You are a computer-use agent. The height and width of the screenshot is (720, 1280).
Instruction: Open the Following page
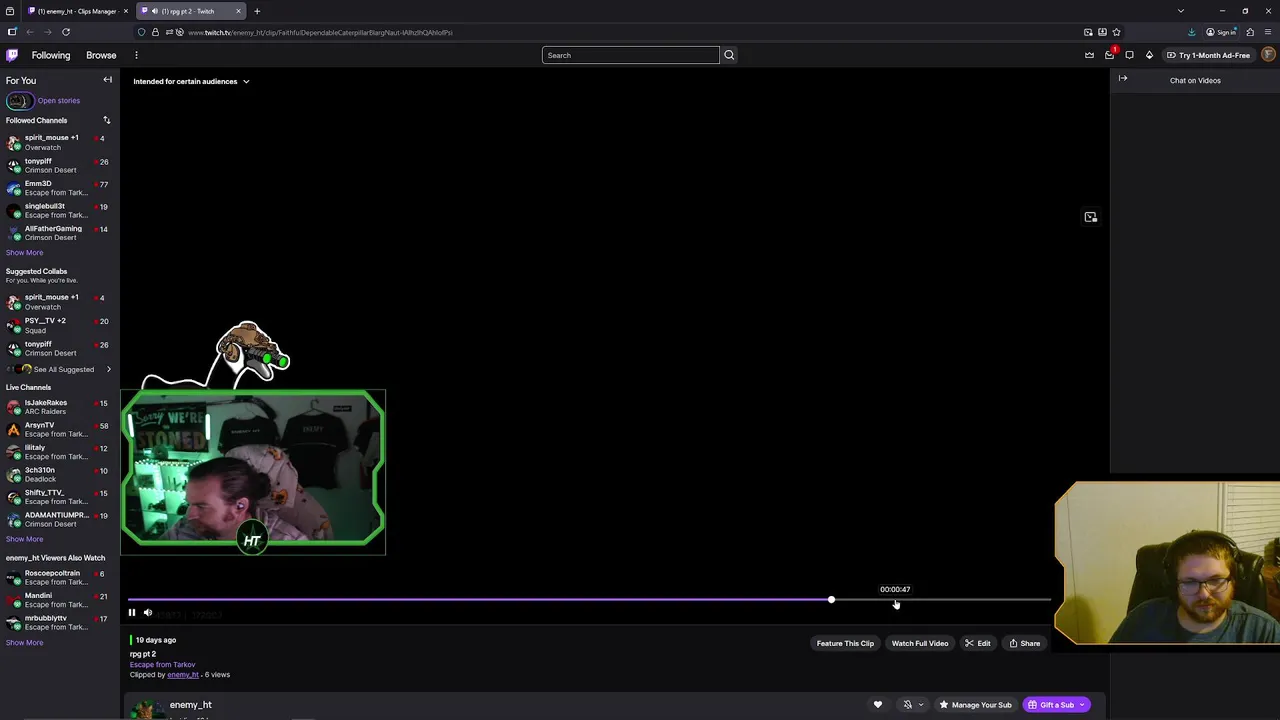point(51,55)
